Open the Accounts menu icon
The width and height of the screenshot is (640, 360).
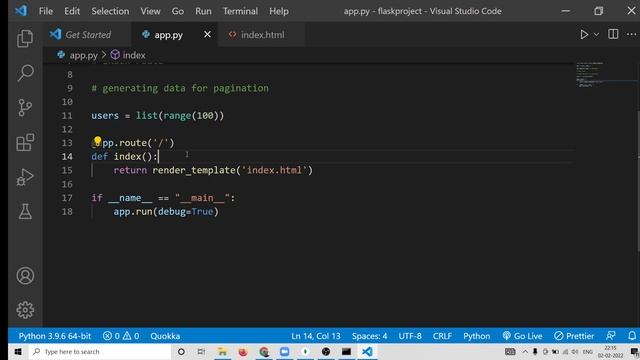(25, 276)
